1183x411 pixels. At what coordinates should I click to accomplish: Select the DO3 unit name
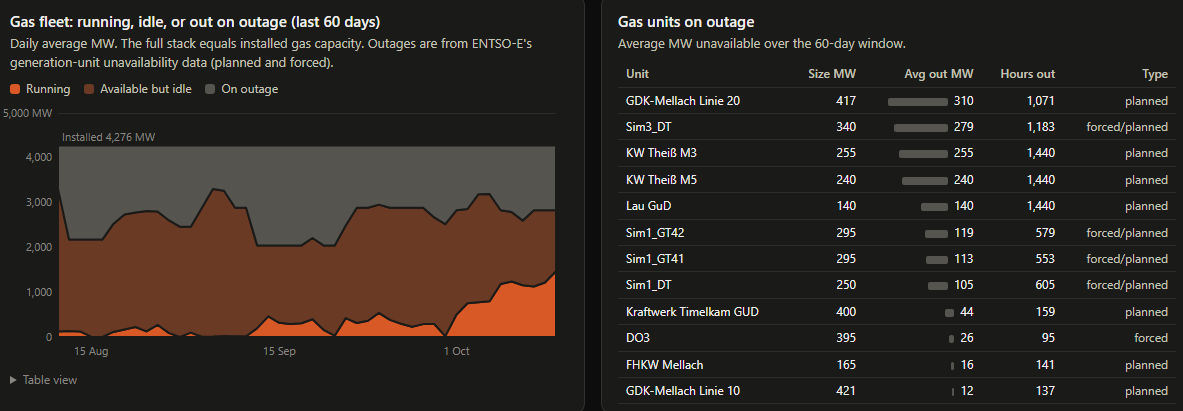tap(637, 338)
